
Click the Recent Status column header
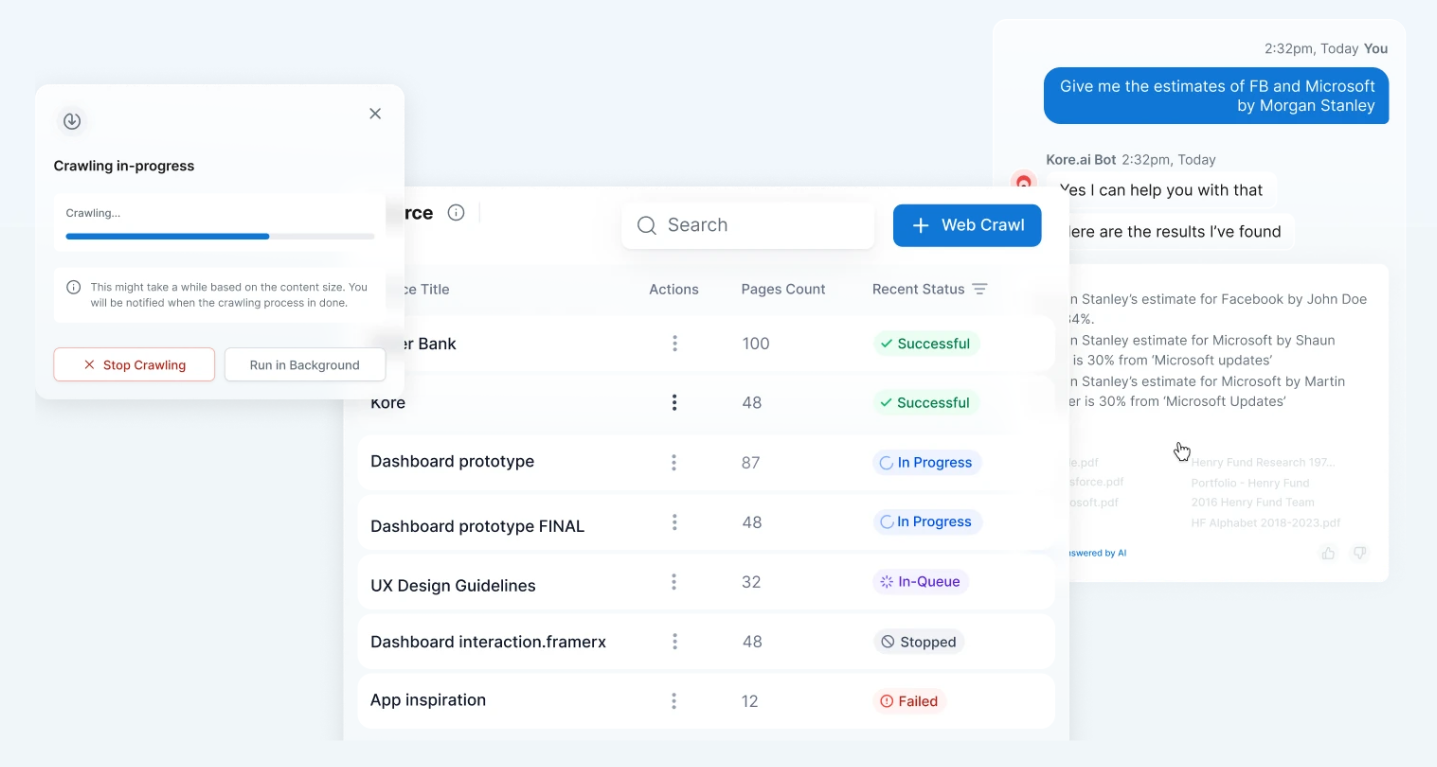pyautogui.click(x=918, y=289)
